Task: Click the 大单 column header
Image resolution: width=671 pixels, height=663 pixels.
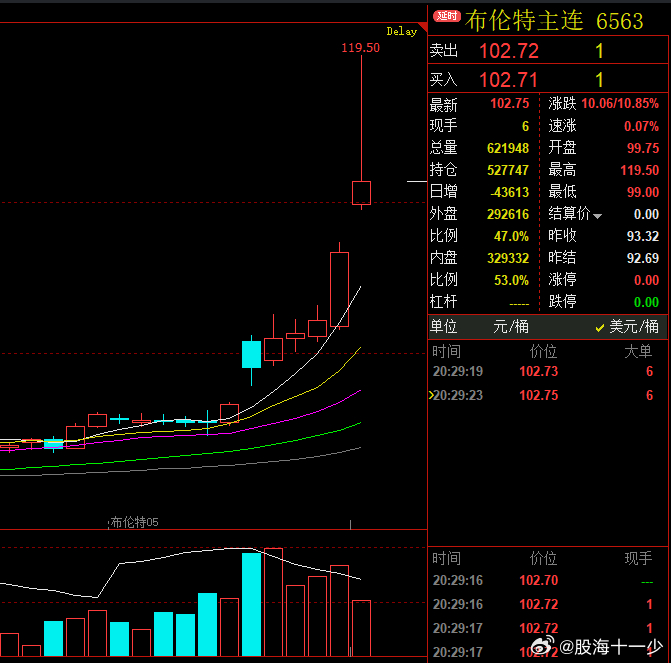Action: click(638, 351)
